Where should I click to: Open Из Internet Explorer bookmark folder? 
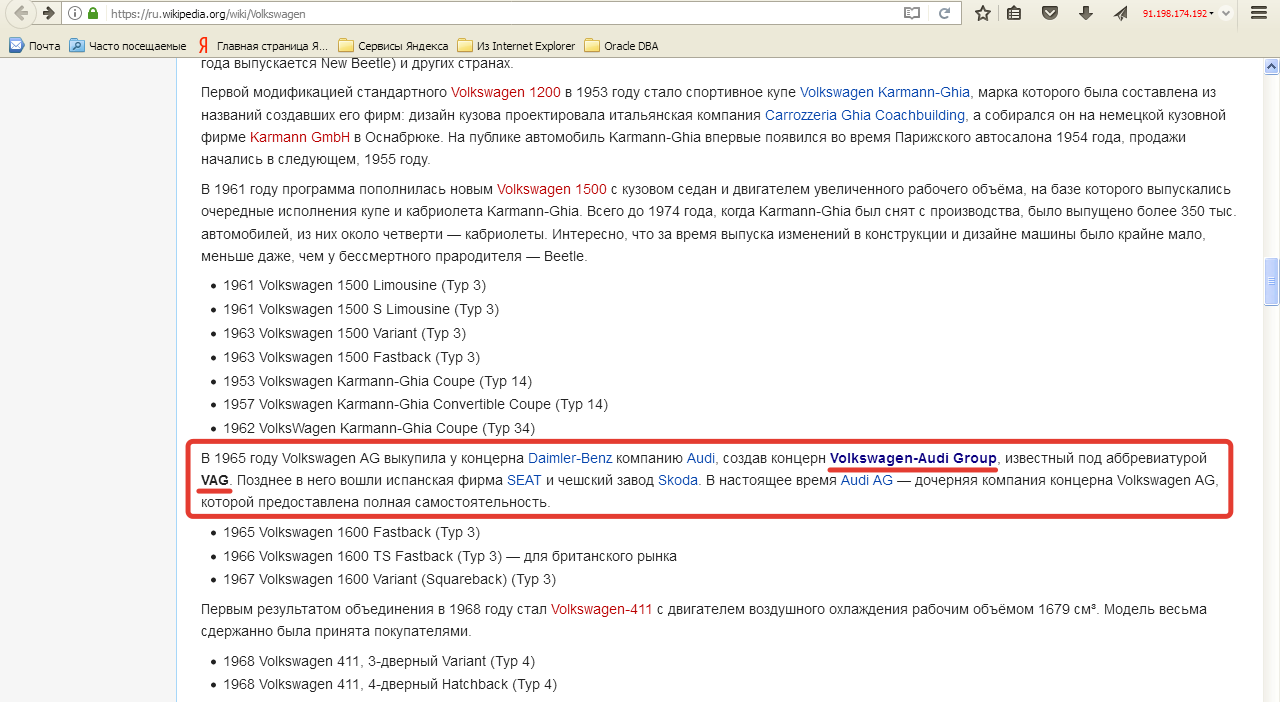pos(516,45)
